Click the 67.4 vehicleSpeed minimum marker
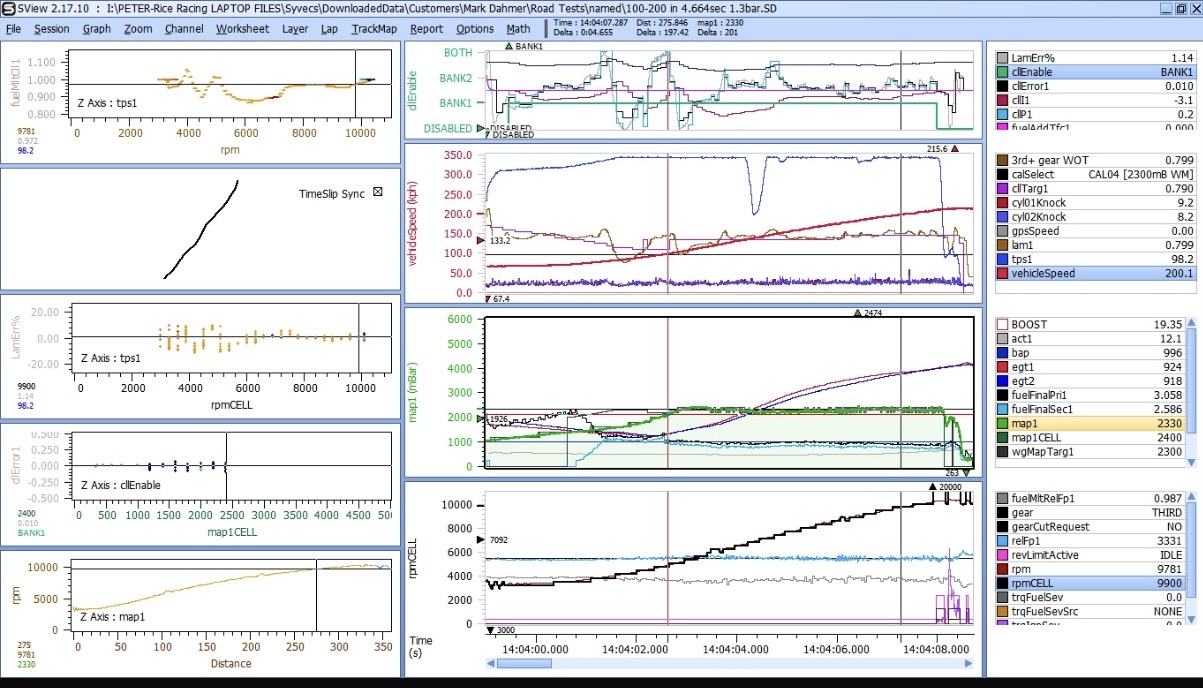Screen dimensions: 1203x688 pyautogui.click(x=488, y=298)
